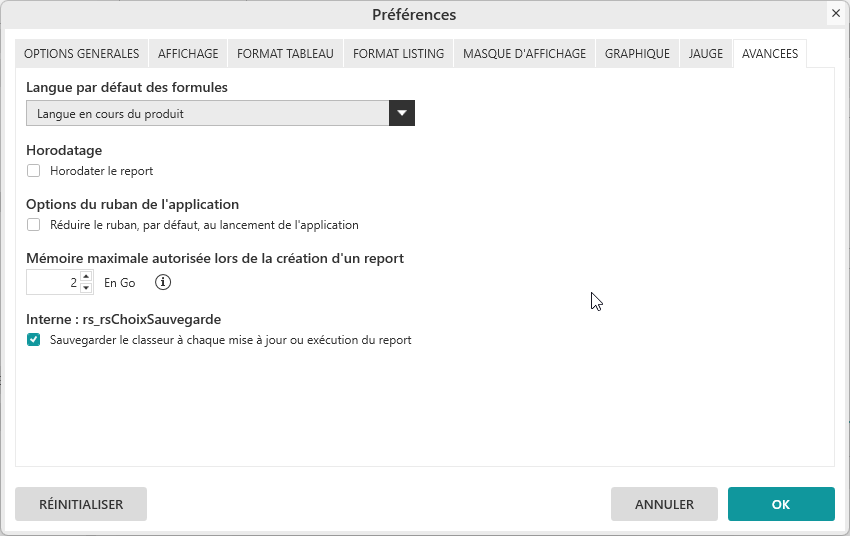Enable Horodater le report checkbox
This screenshot has width=850, height=536.
[34, 171]
